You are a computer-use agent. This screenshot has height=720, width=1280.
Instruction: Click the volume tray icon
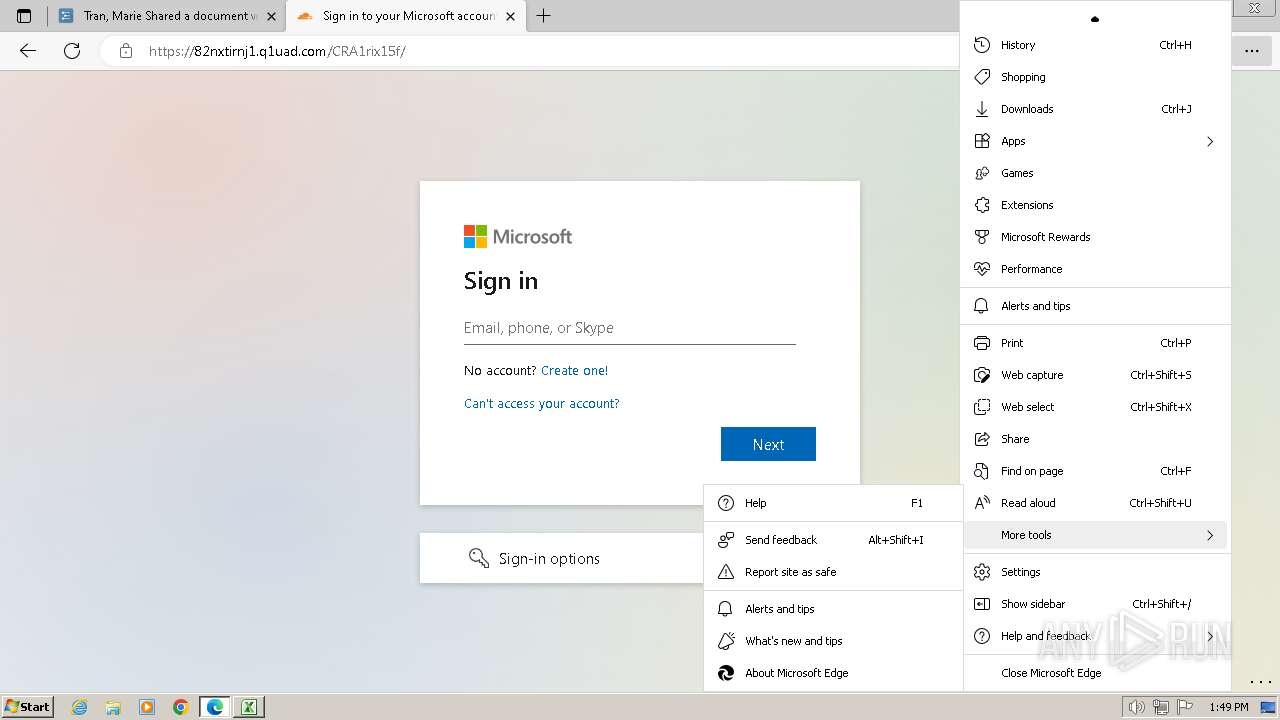[1137, 707]
